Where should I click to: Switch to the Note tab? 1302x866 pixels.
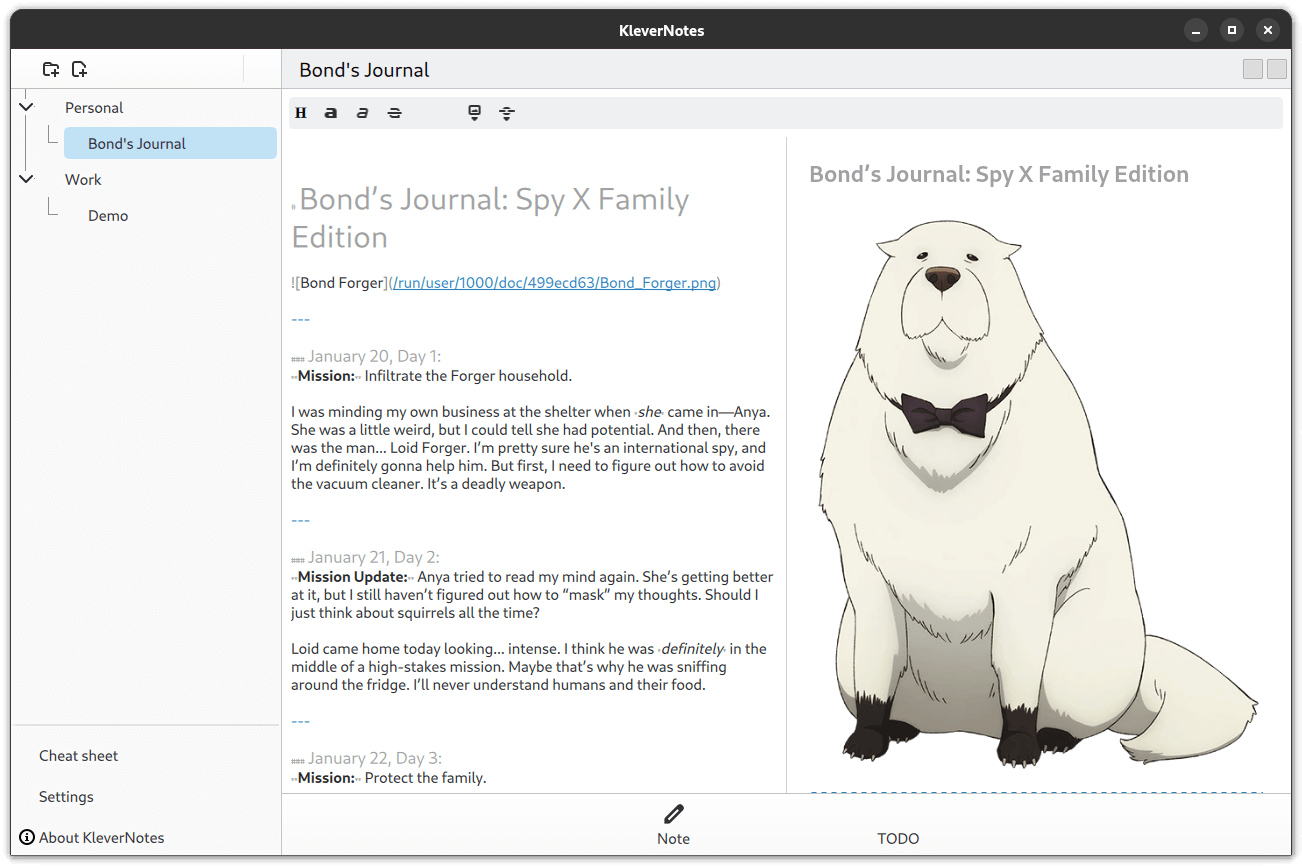pos(673,824)
